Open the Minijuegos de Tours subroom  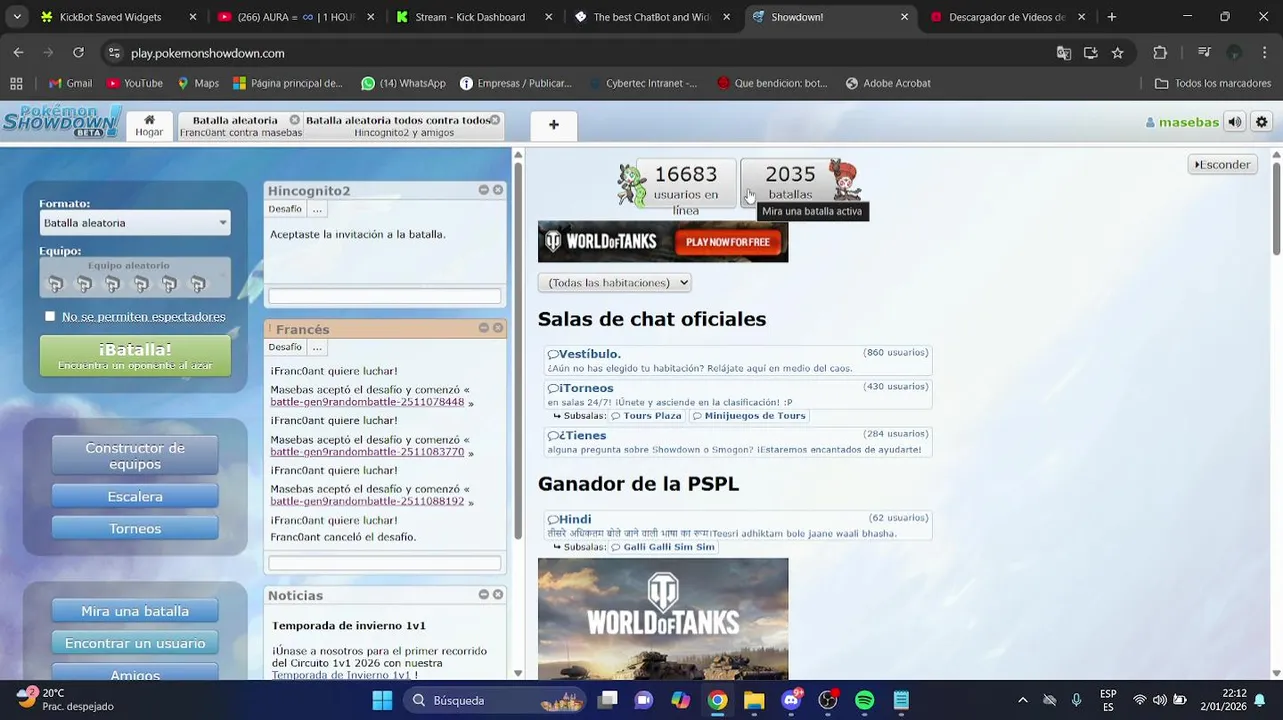(748, 416)
